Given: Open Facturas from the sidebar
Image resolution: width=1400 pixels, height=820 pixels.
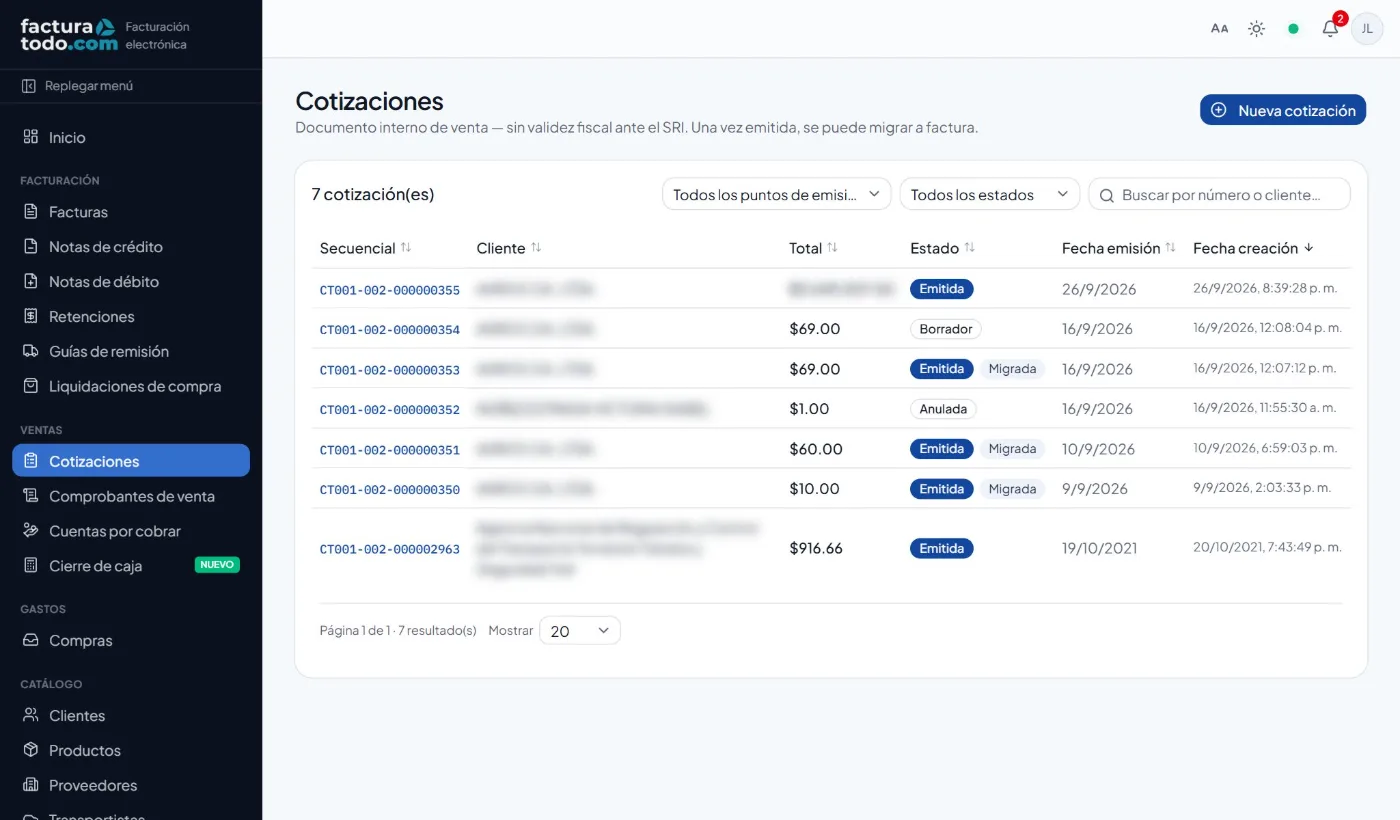Looking at the screenshot, I should [x=78, y=212].
